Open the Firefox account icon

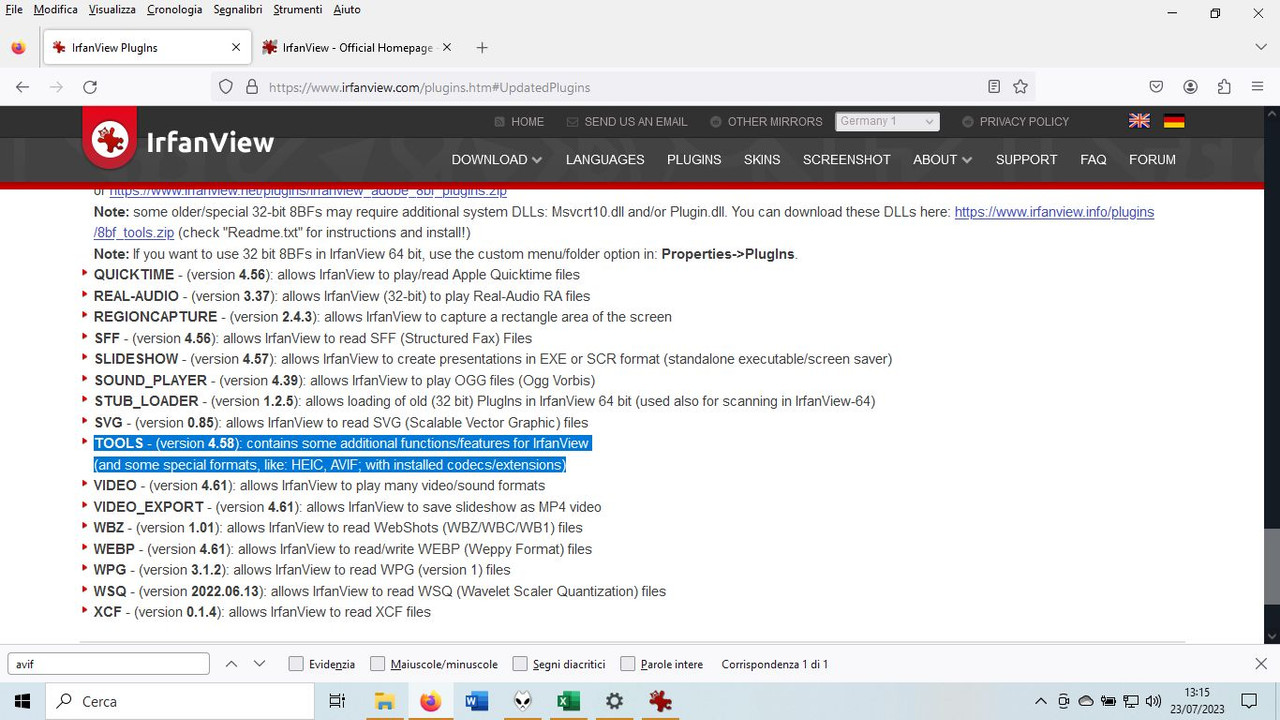click(1190, 87)
